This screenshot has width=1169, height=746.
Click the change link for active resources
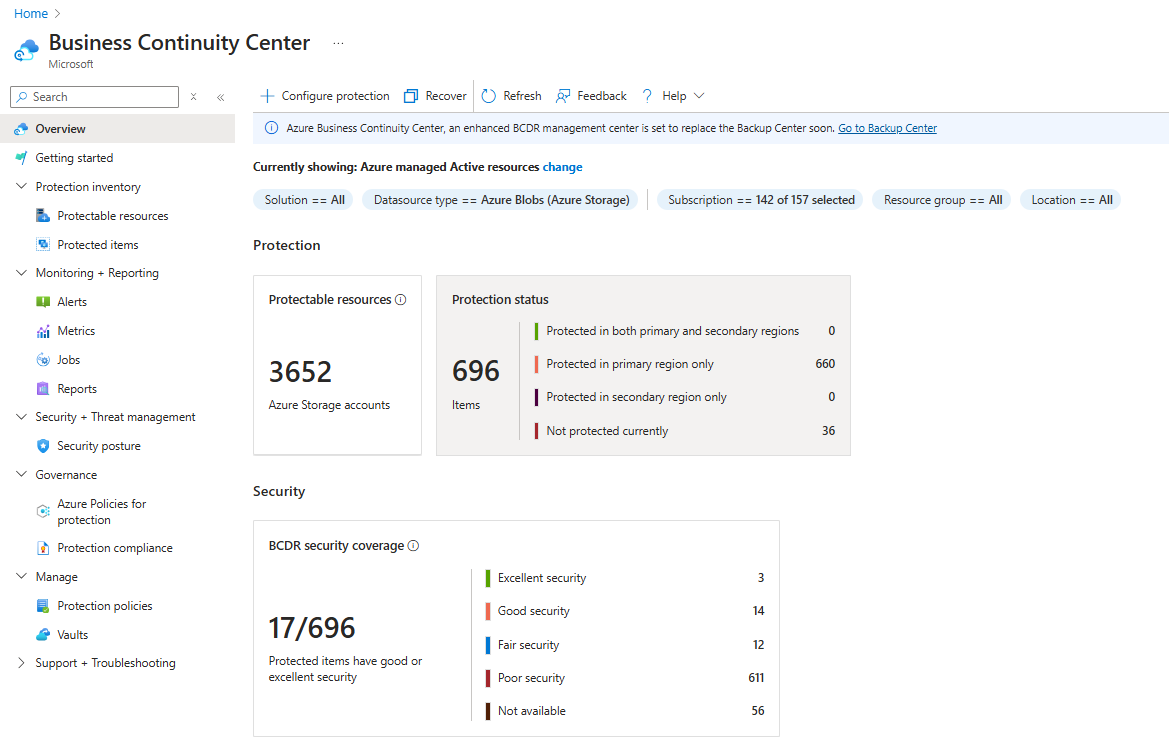tap(562, 167)
